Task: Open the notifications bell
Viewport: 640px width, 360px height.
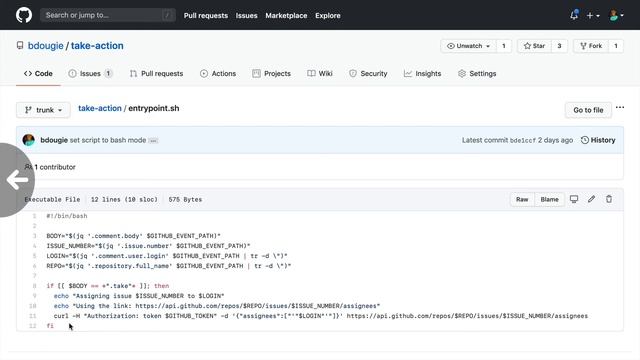Action: (x=574, y=15)
